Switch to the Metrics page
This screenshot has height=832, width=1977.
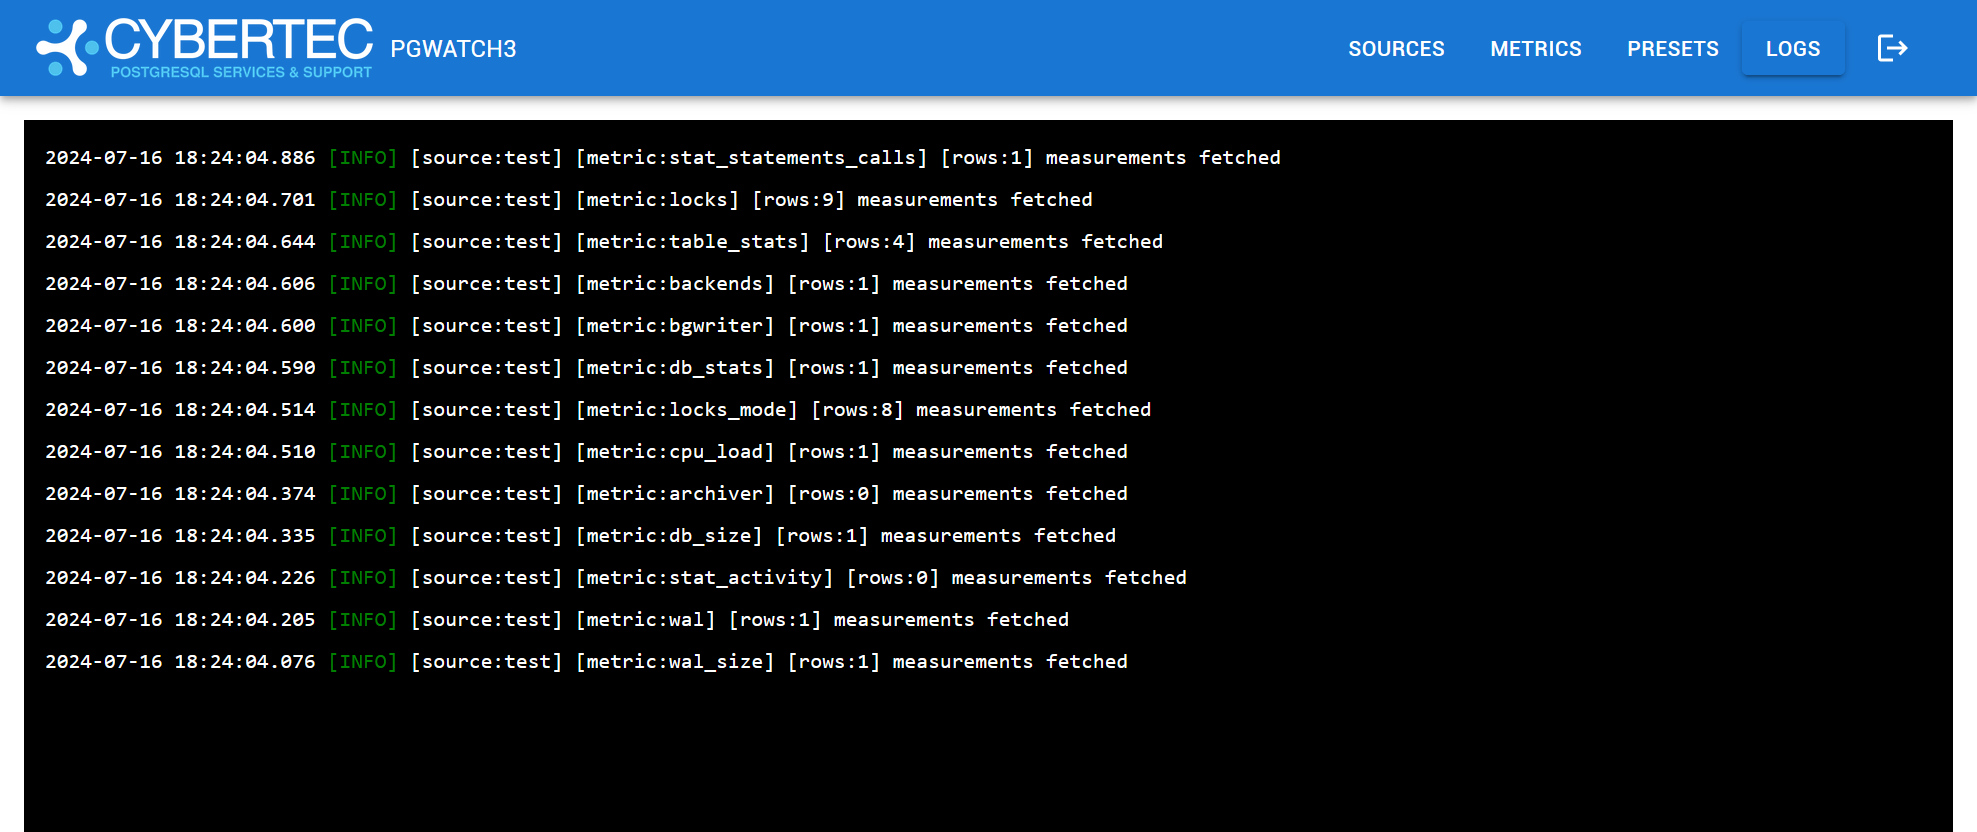(1535, 49)
